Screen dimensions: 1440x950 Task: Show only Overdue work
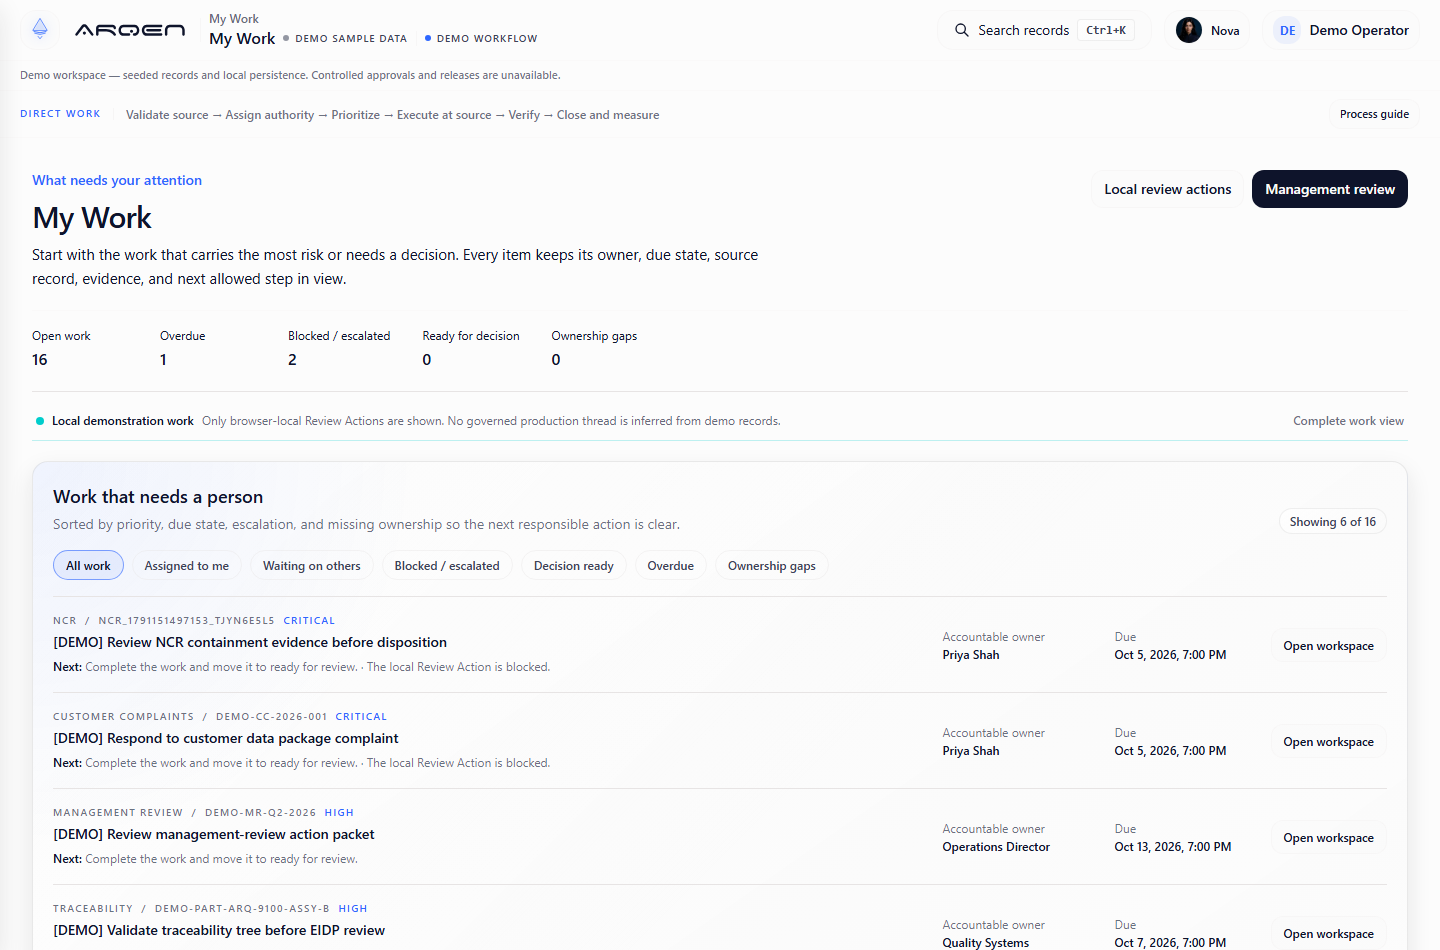tap(671, 566)
